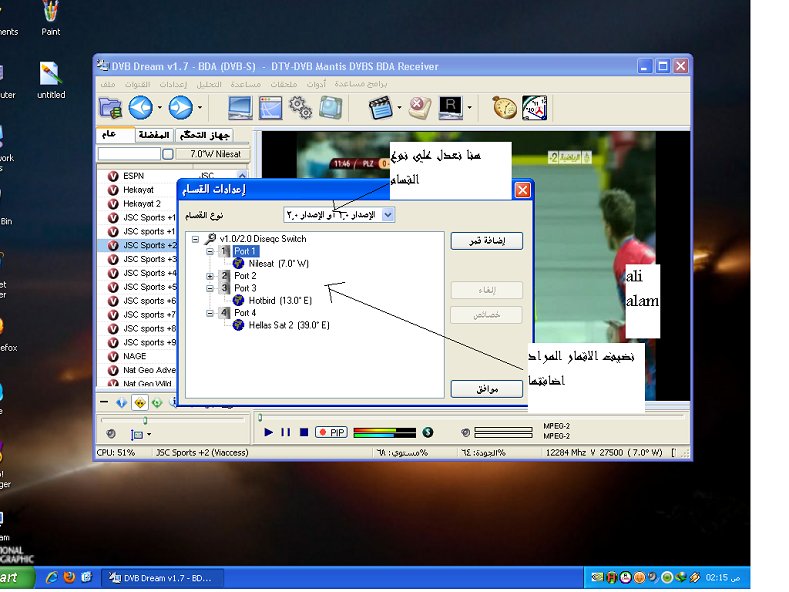789x592 pixels.
Task: Click the channel search input field
Action: (x=129, y=154)
